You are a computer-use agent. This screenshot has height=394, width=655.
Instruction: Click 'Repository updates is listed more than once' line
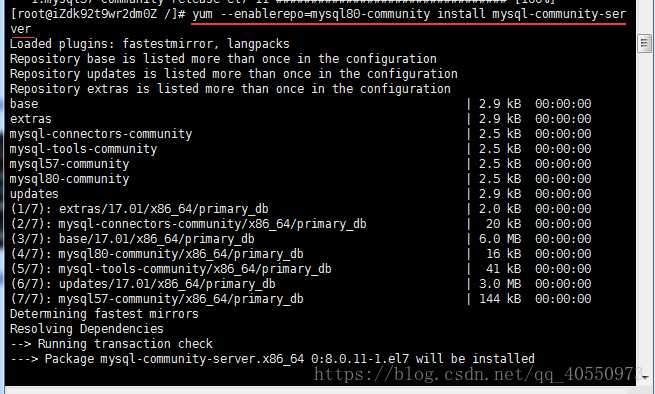pos(234,74)
